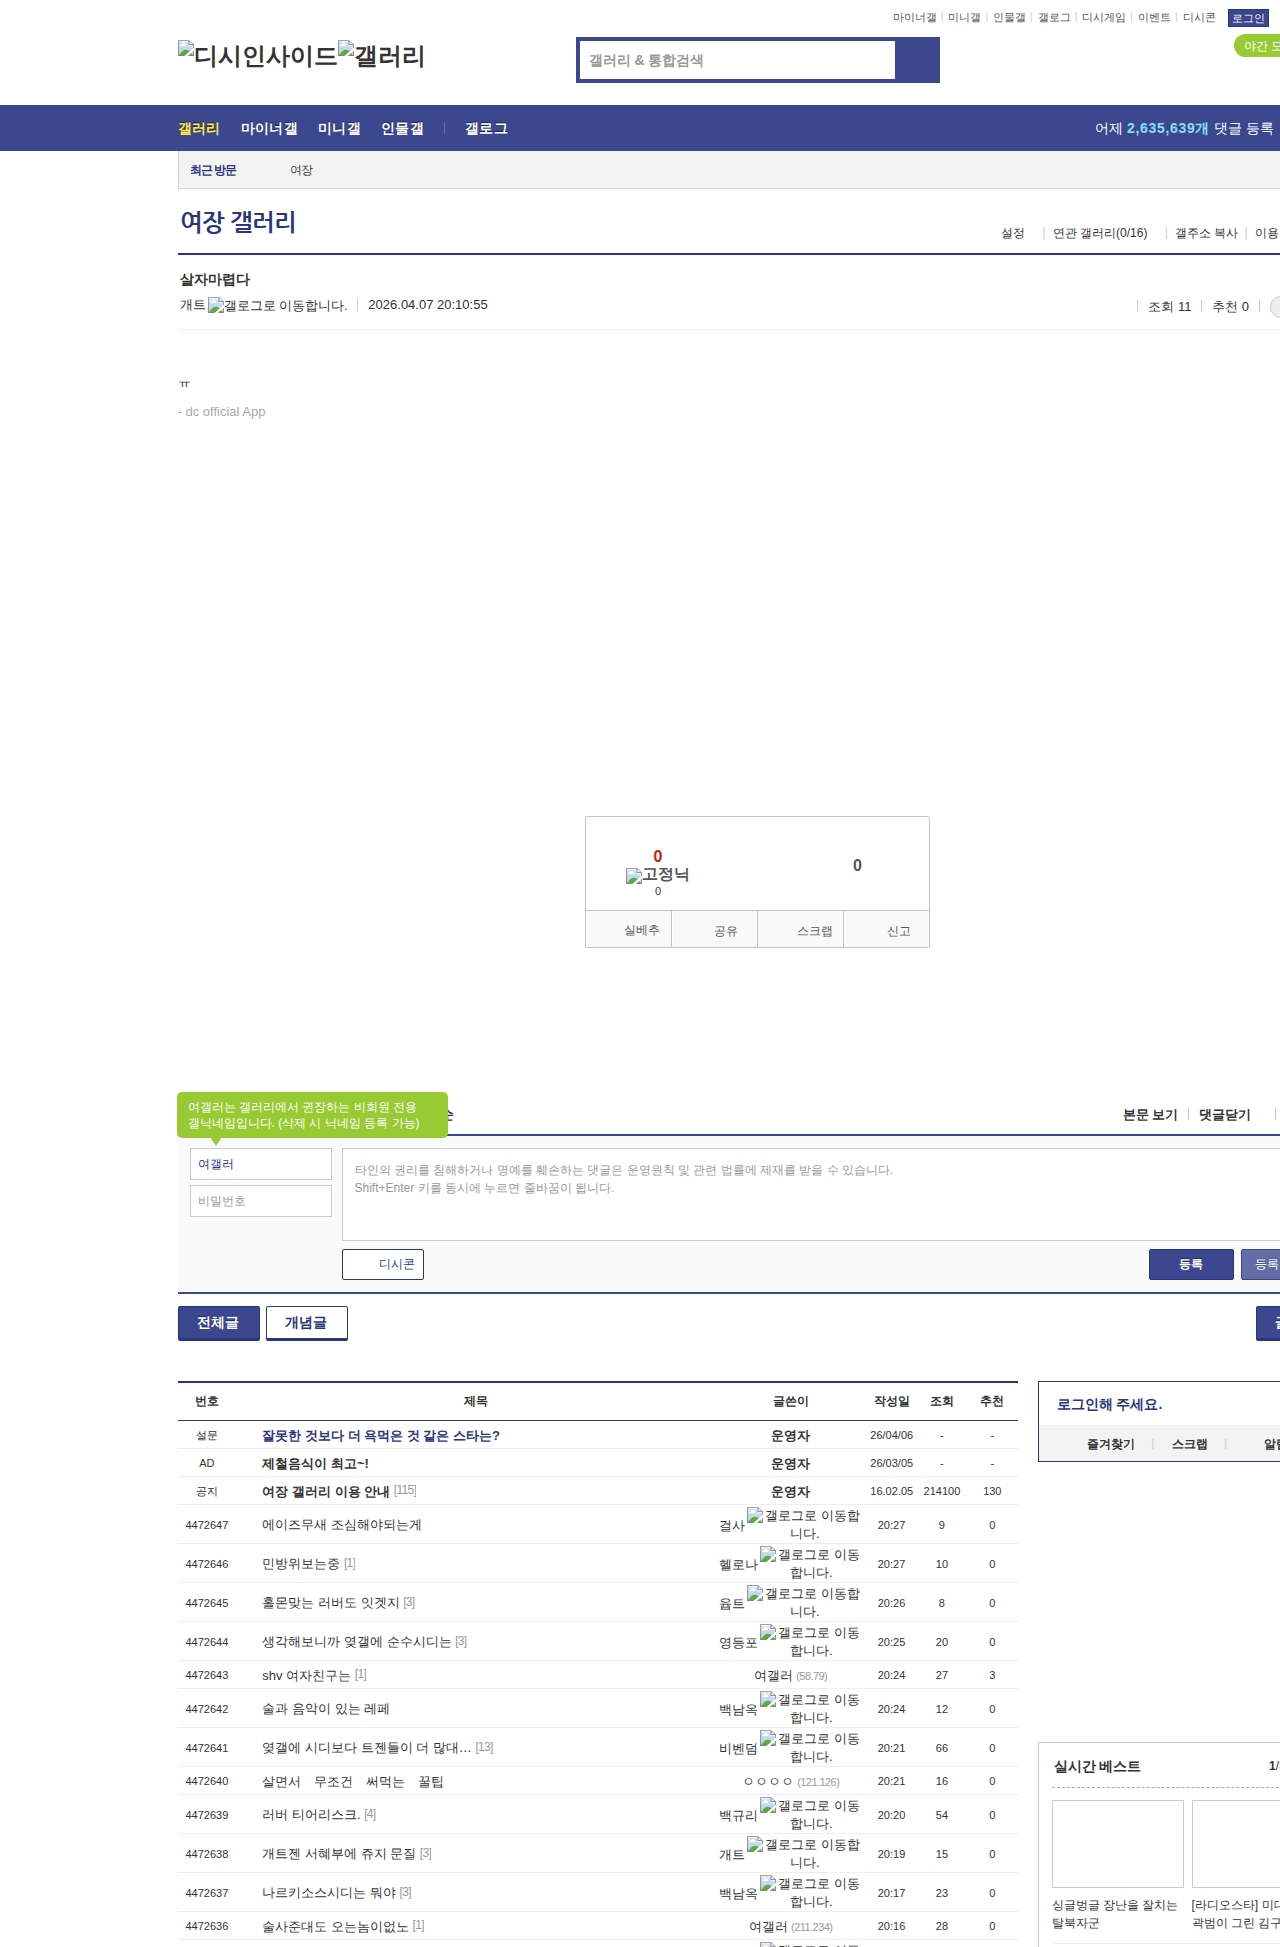The height and width of the screenshot is (1947, 1280).
Task: Open 걸사's gallog icon in post 4472647 row
Action: pyautogui.click(x=804, y=1524)
